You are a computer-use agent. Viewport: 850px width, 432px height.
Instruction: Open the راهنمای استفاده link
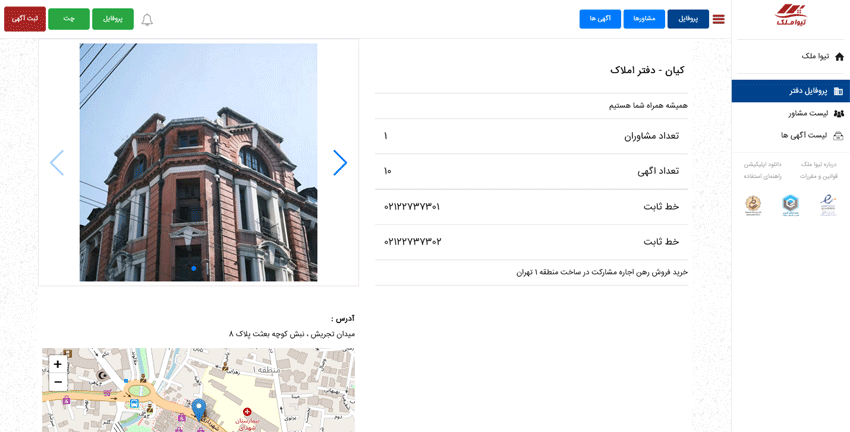click(x=762, y=176)
